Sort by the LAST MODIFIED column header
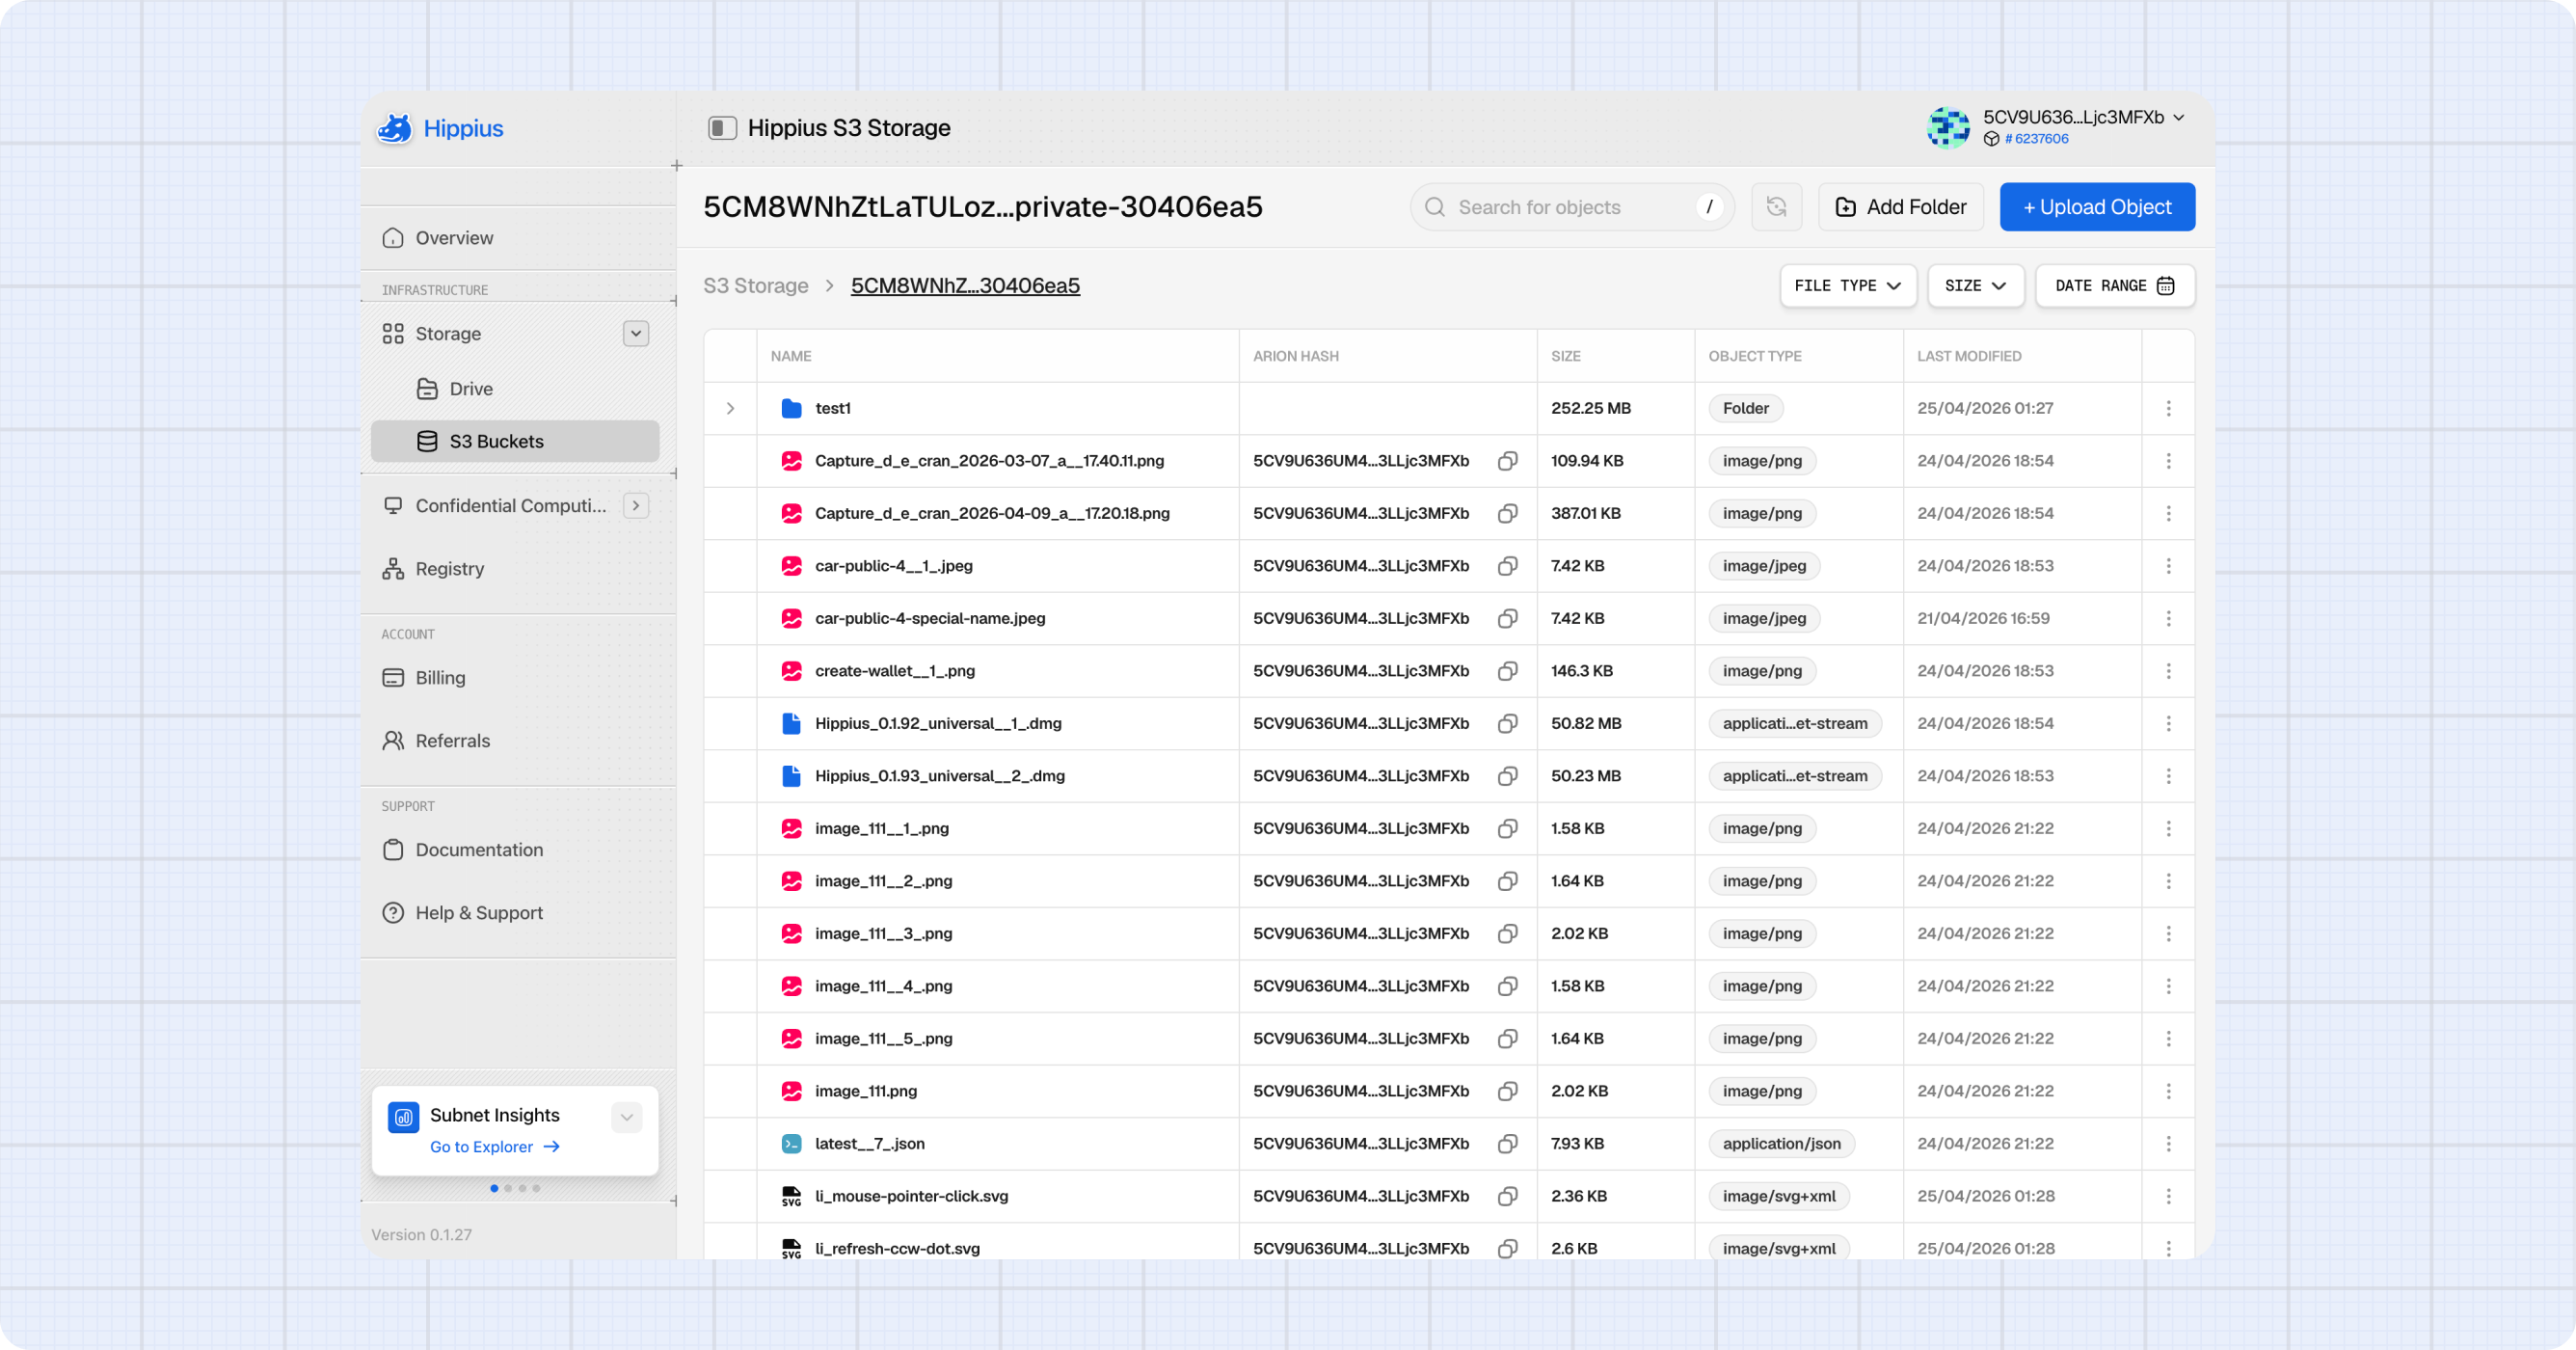 [1969, 356]
